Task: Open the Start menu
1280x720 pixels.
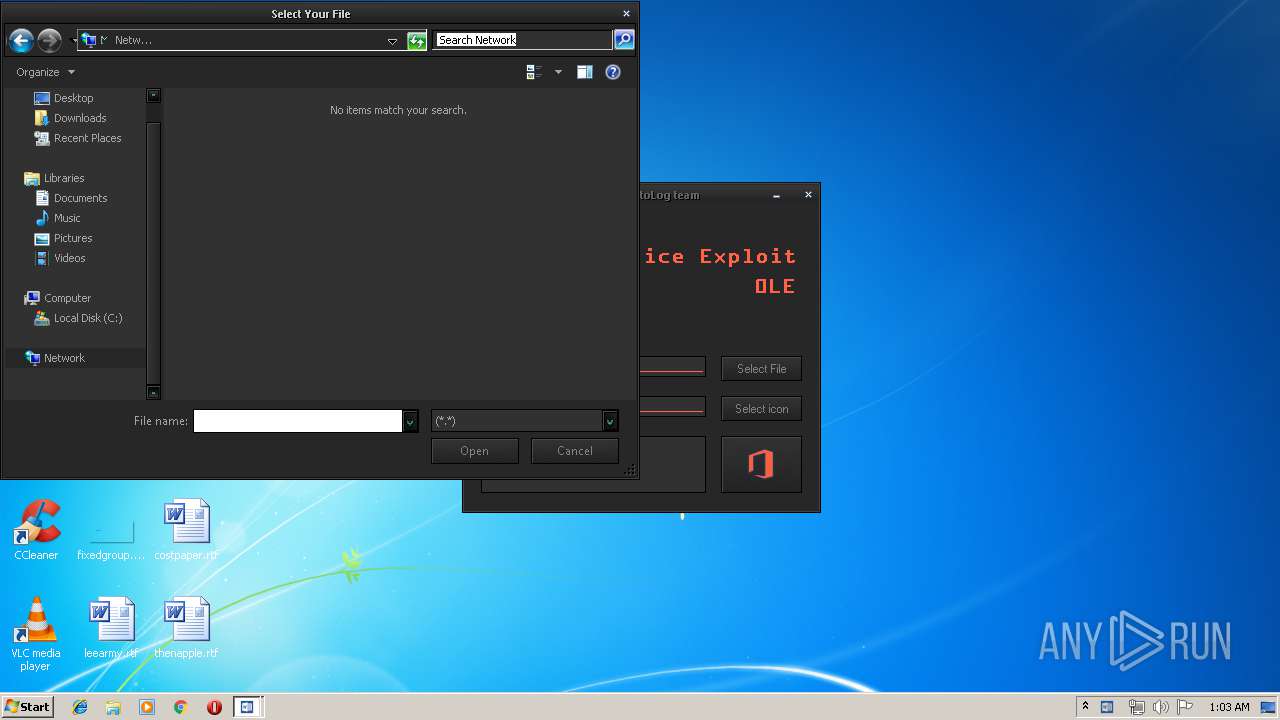Action: 27,707
